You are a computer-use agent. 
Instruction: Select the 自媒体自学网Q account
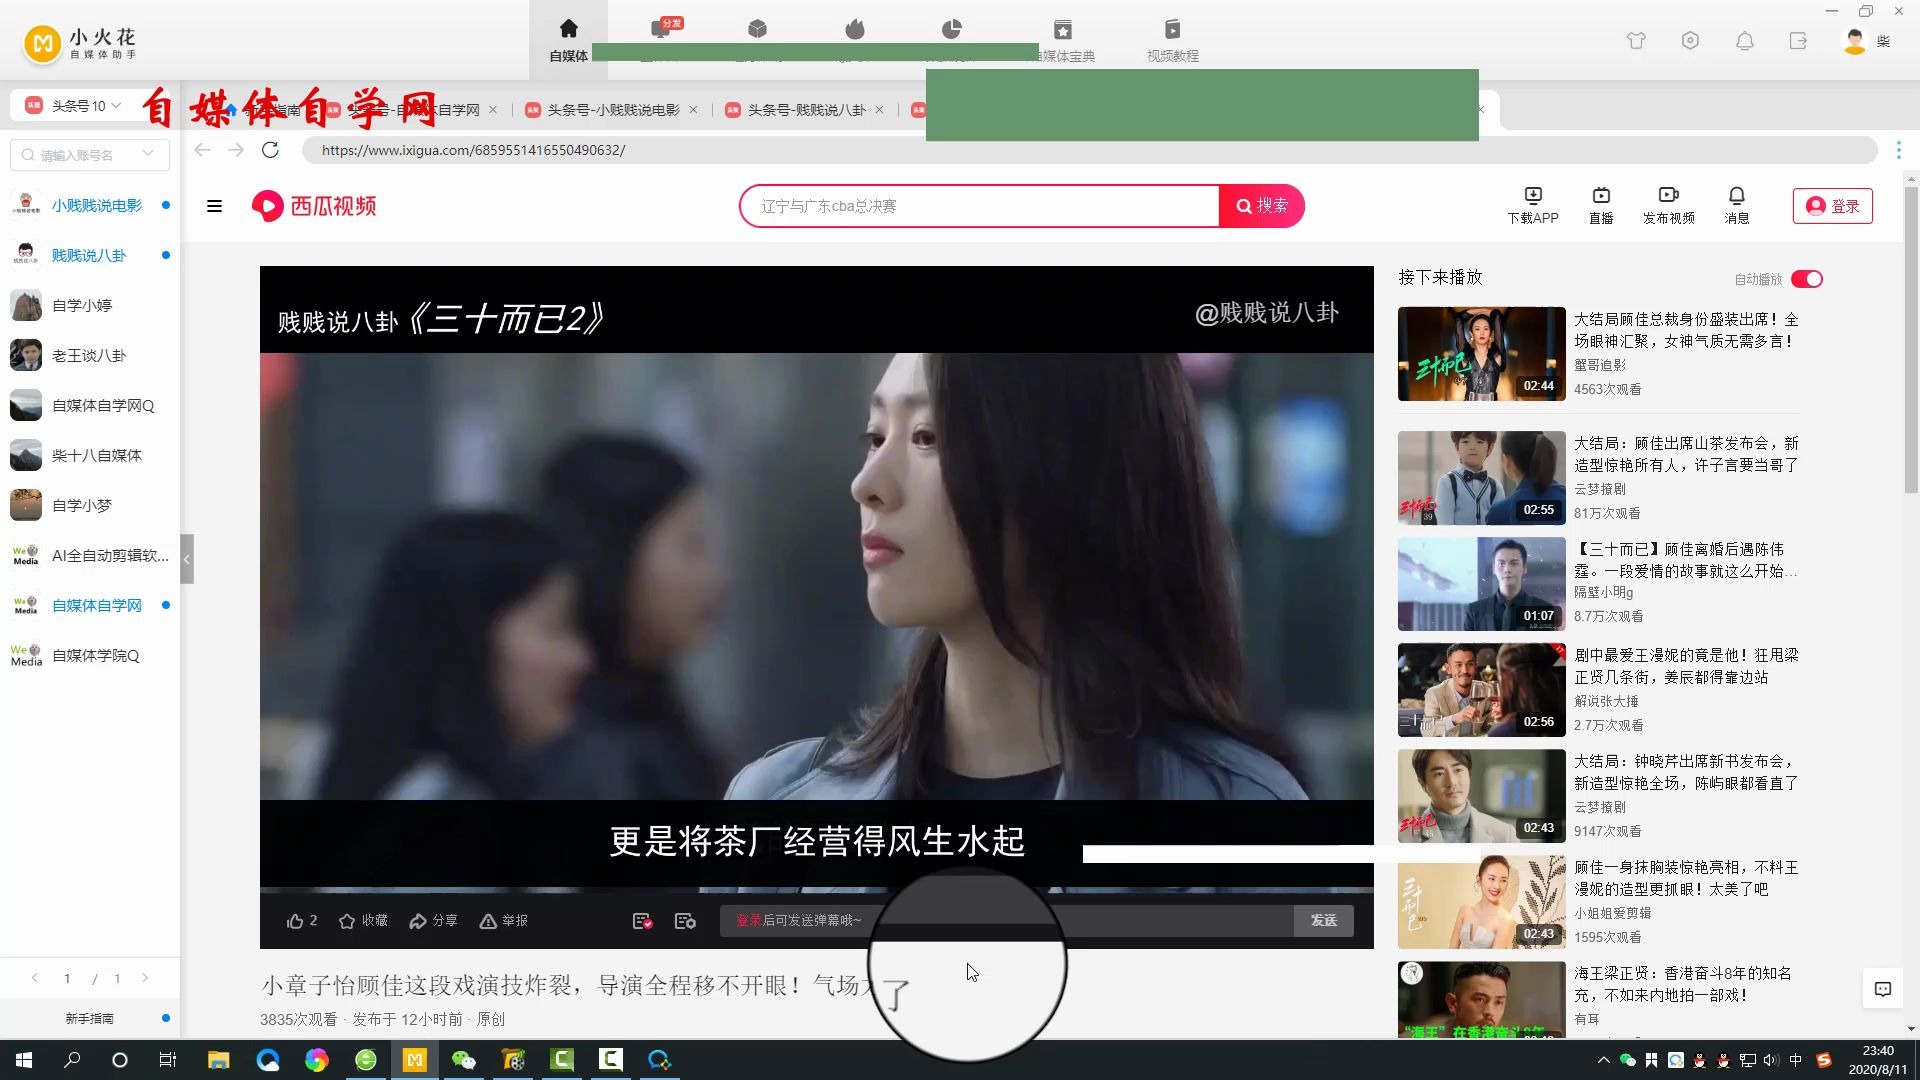coord(90,405)
